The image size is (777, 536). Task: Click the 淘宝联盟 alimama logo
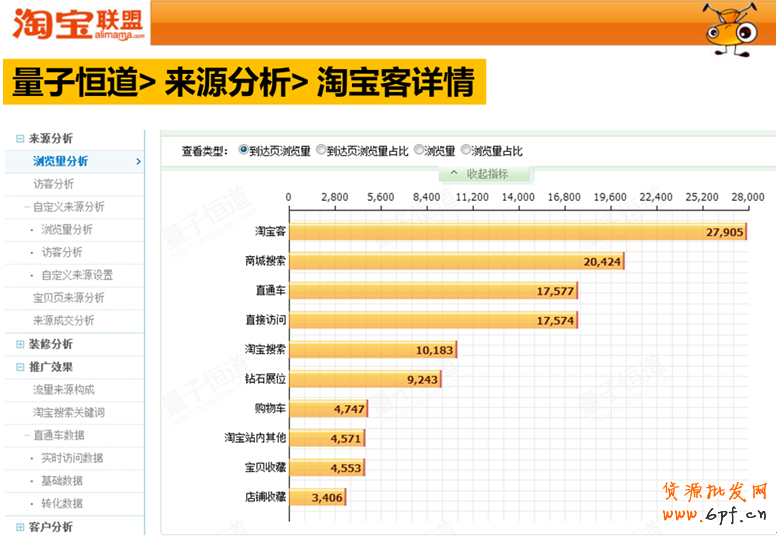click(78, 24)
